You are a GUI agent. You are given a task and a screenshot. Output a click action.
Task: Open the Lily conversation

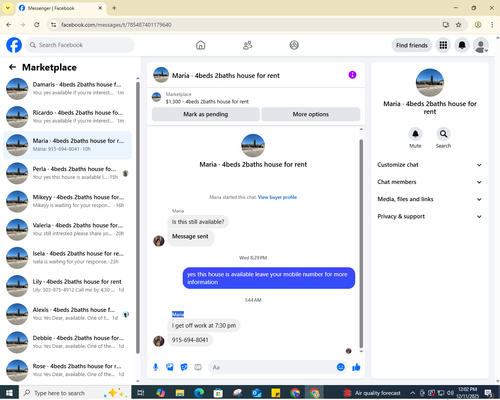[x=67, y=286]
